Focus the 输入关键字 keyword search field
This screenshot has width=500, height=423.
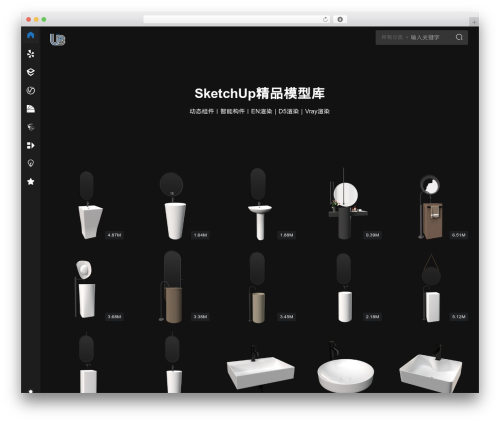click(x=425, y=37)
